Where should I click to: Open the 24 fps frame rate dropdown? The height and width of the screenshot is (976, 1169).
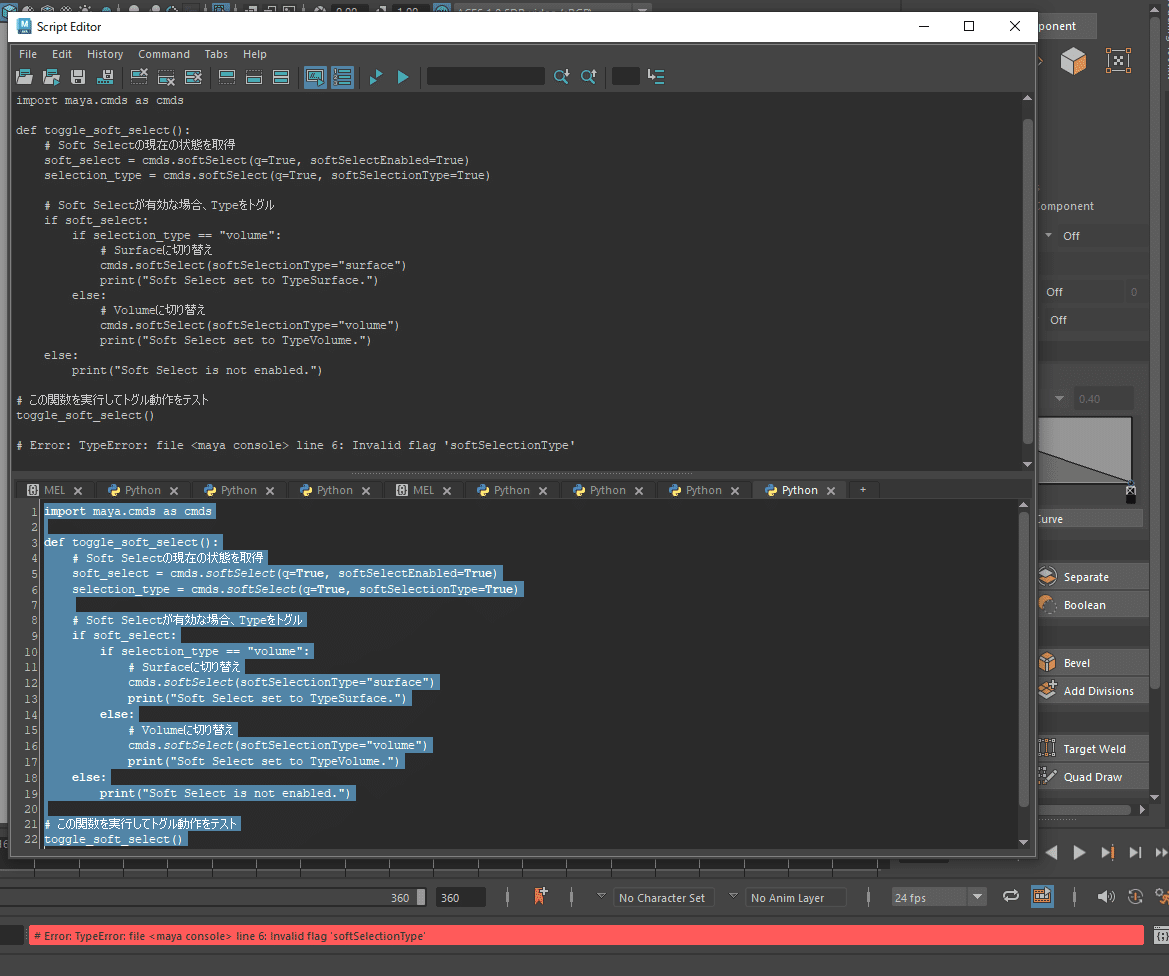tap(936, 897)
